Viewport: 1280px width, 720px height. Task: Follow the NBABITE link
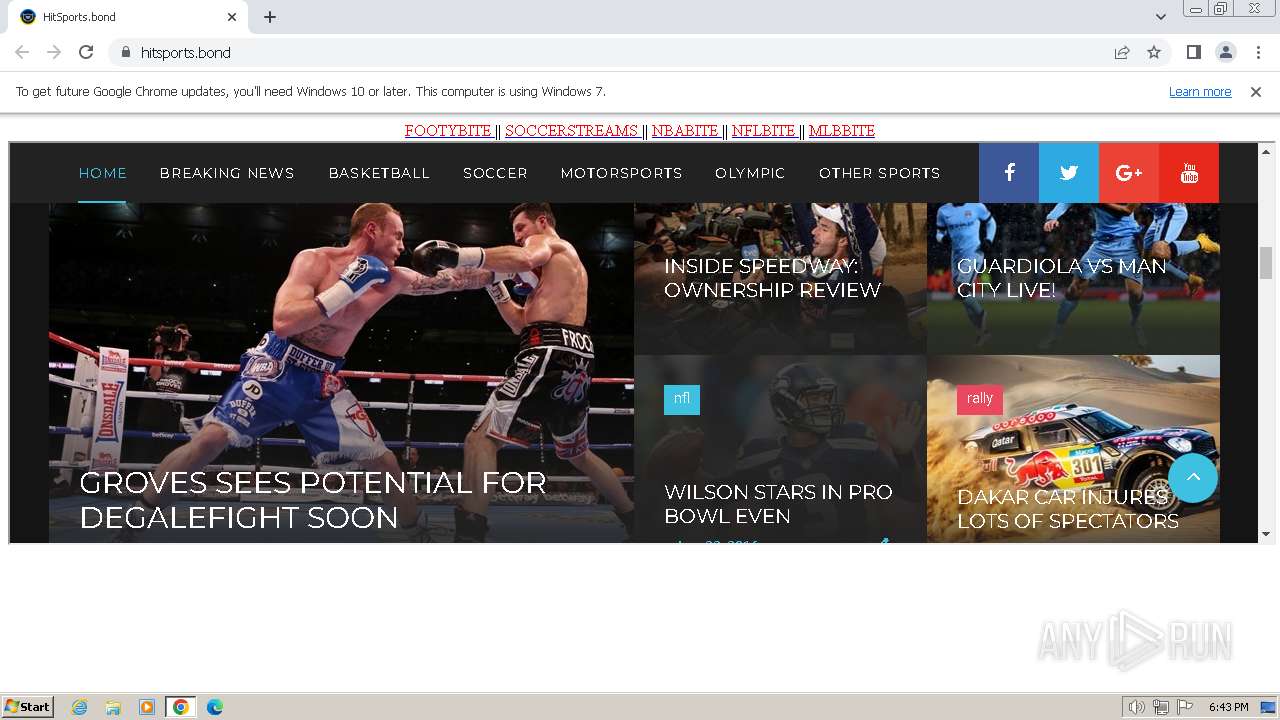point(686,131)
